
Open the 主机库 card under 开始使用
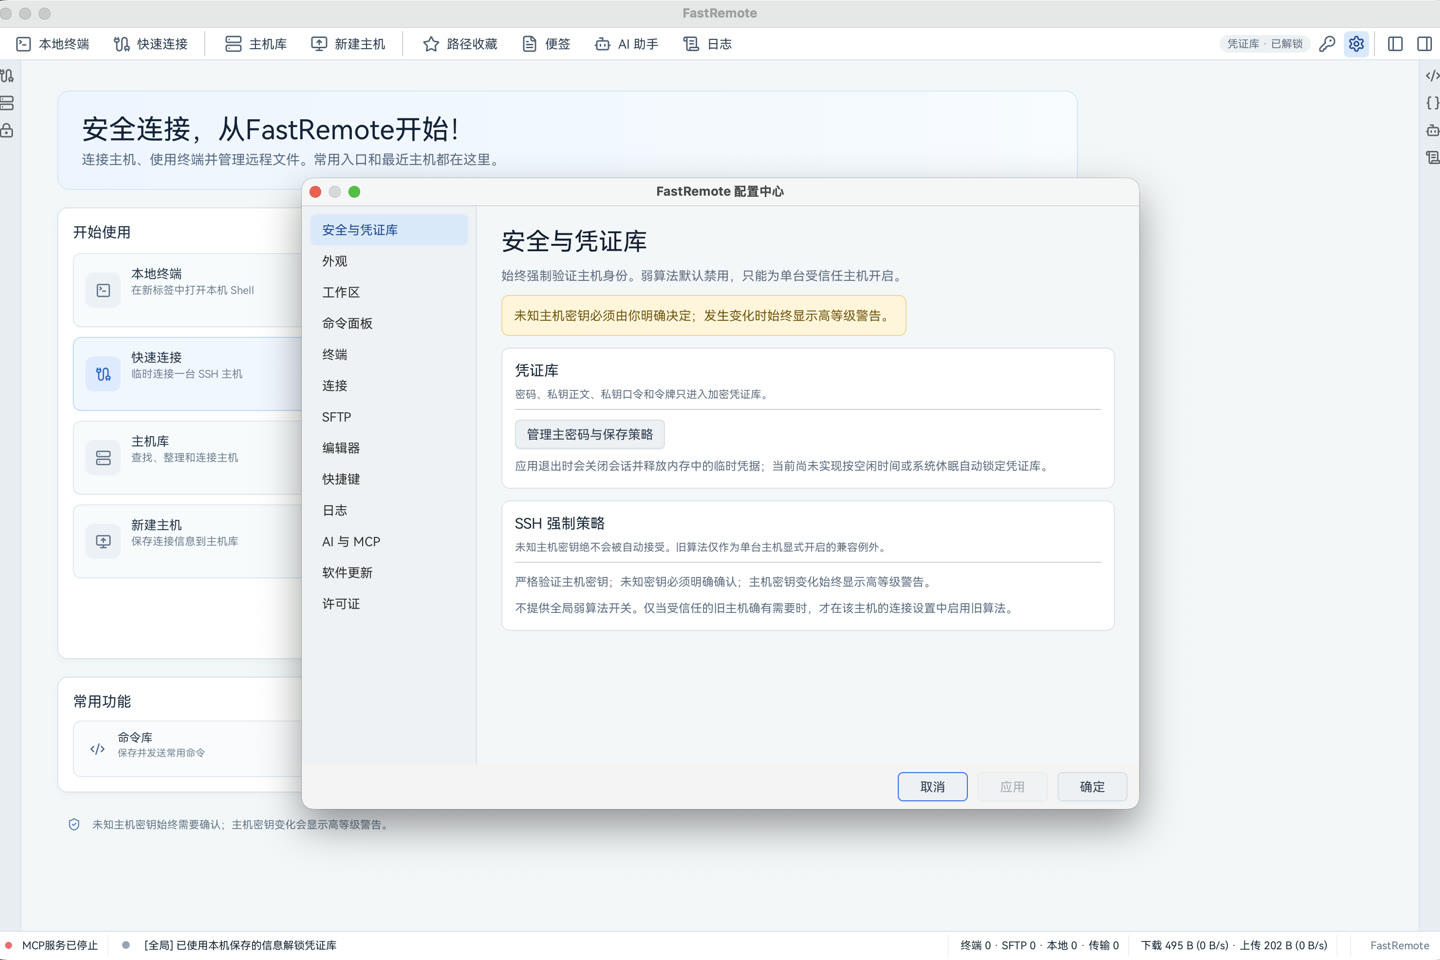coord(187,457)
